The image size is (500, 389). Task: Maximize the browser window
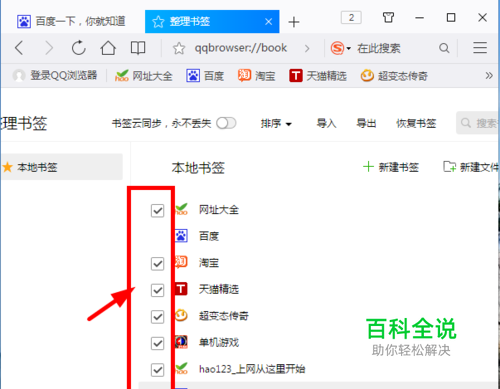tap(451, 17)
